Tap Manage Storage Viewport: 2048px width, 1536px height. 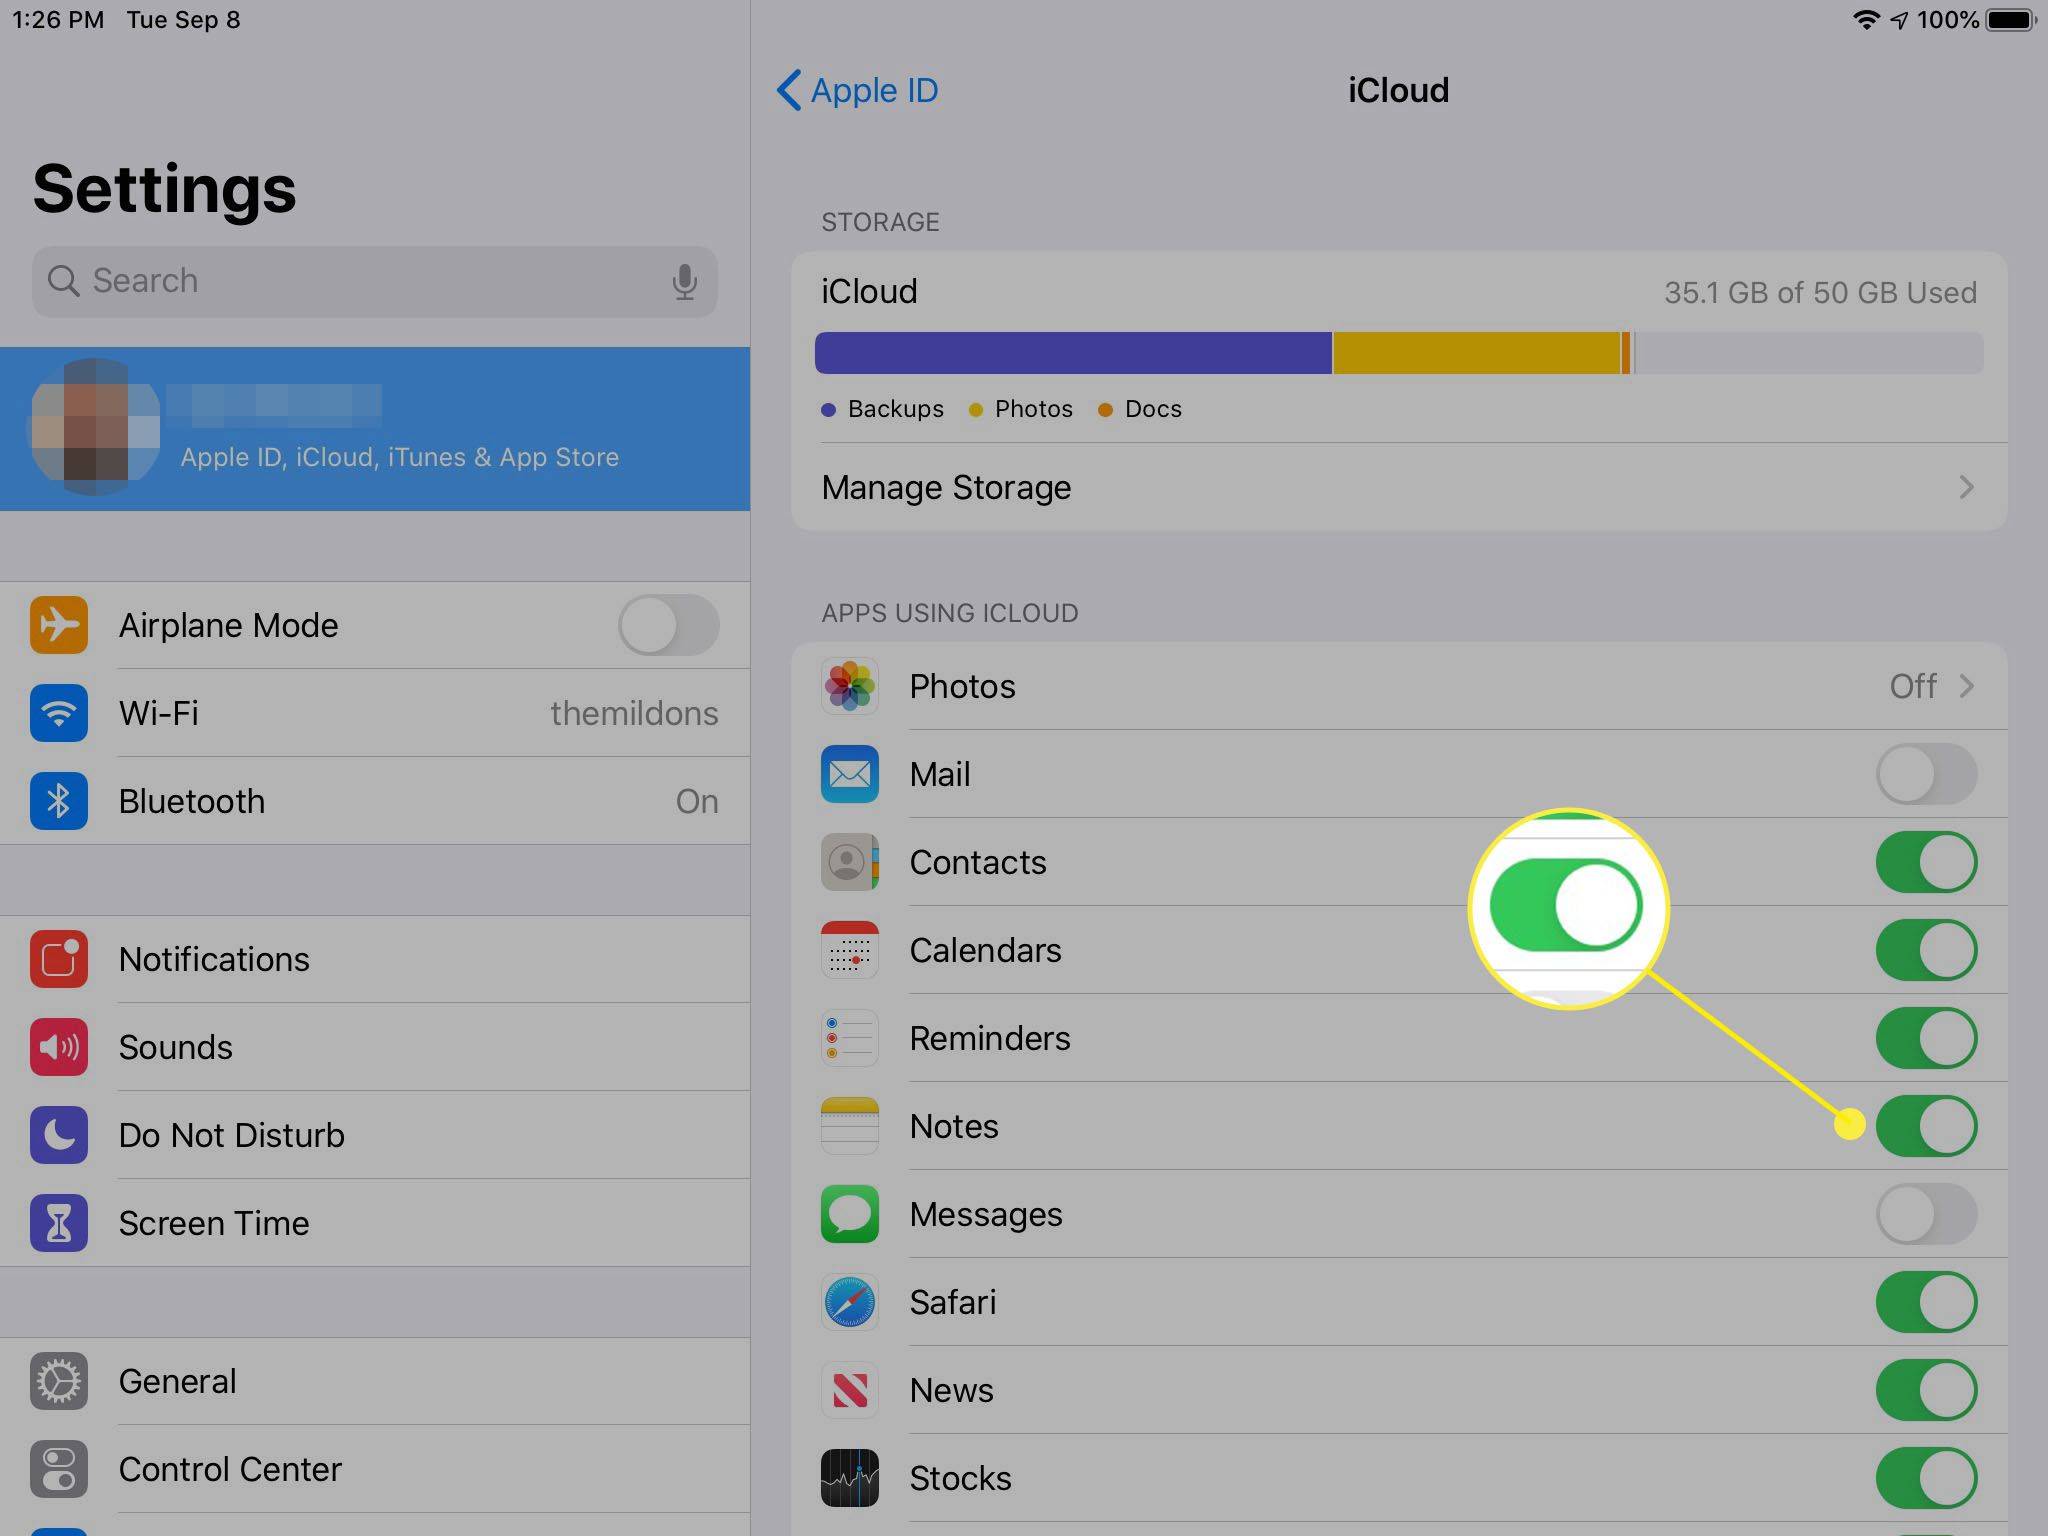coord(1399,487)
